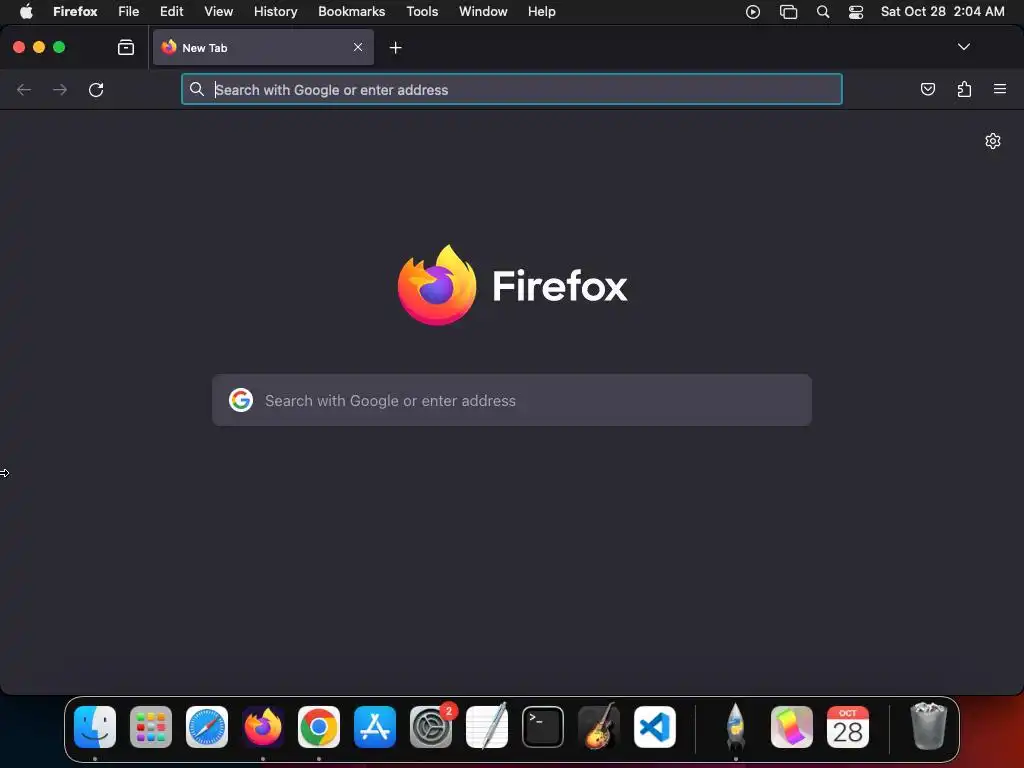1024x768 pixels.
Task: Open Python rocket launcher in the dock
Action: click(x=735, y=727)
